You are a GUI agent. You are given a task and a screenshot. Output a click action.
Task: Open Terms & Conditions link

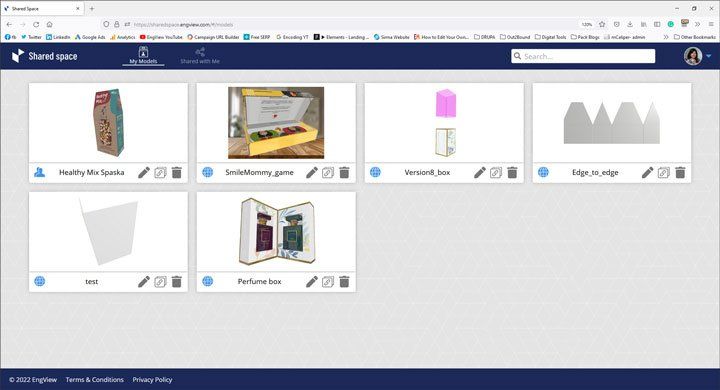click(95, 380)
